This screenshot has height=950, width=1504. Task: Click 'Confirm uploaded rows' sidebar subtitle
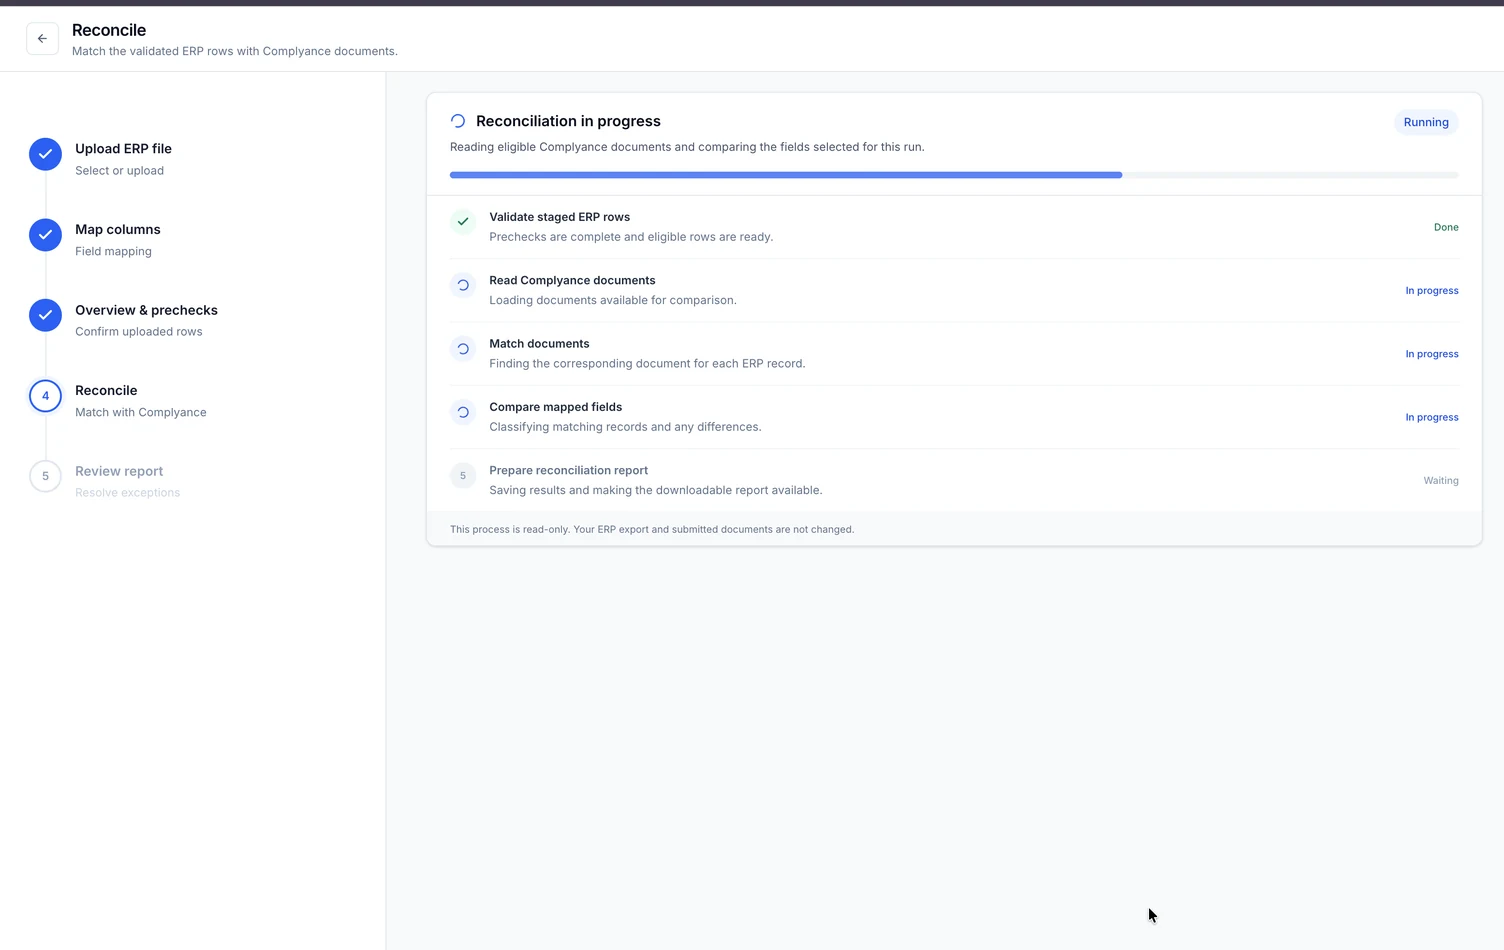coord(139,332)
